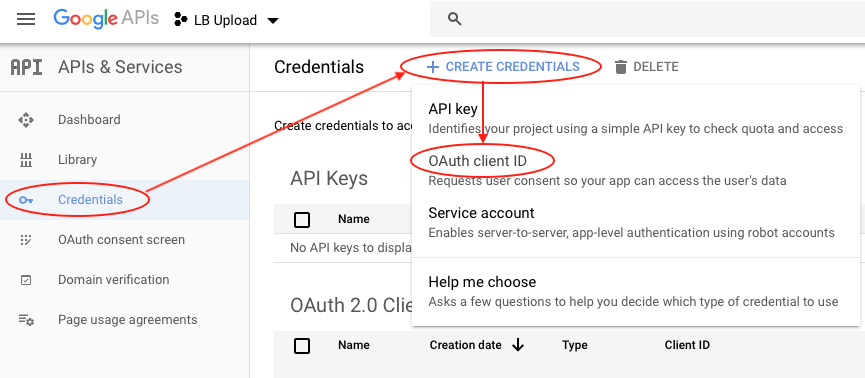Click the APIs & Services heading
The image size is (865, 378).
(x=120, y=67)
